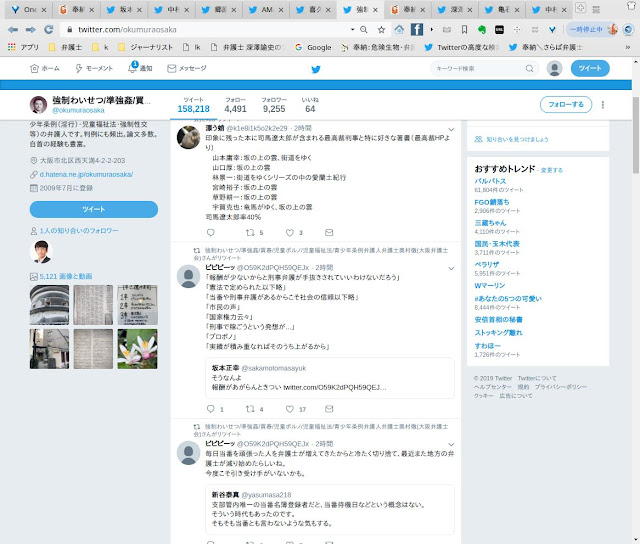Open the d.hatena.ne.jp/okumuraosaka link
This screenshot has height=544, width=640.
point(86,174)
